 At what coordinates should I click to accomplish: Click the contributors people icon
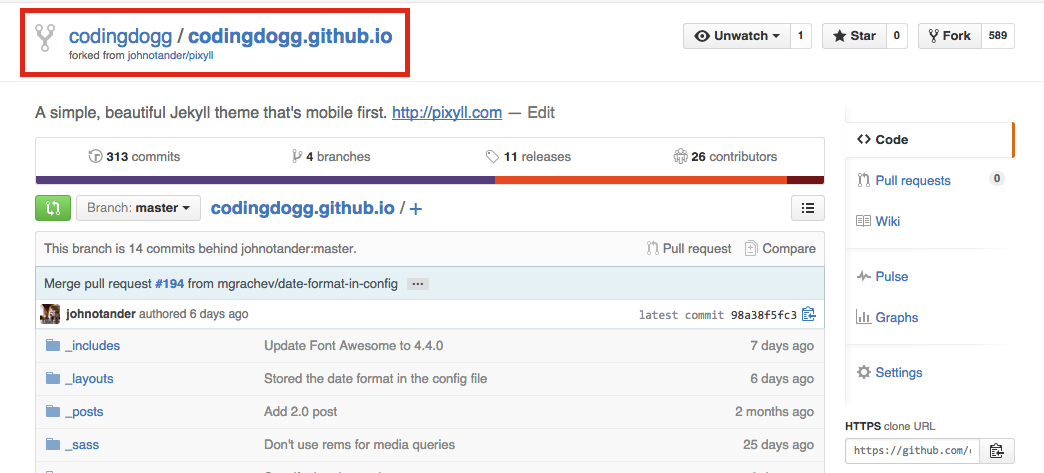pos(680,157)
